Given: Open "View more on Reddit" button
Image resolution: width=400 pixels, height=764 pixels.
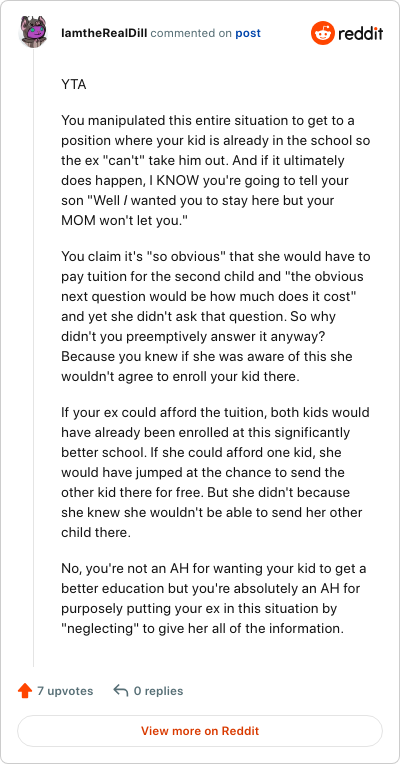Looking at the screenshot, I should click(x=200, y=731).
